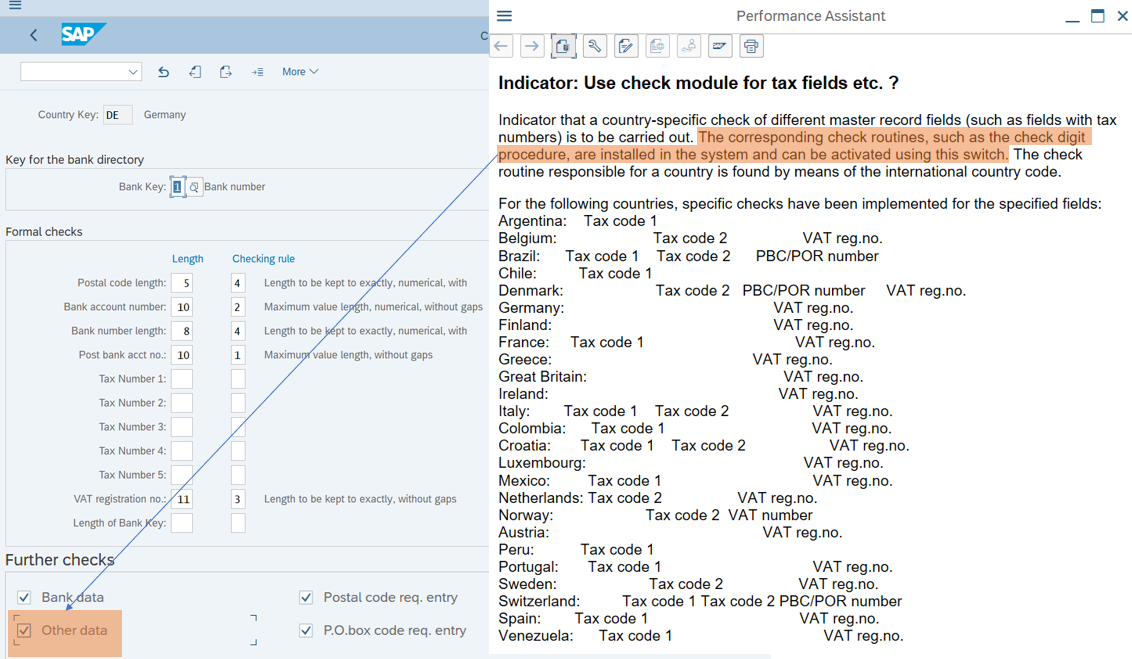1132x659 pixels.
Task: Click the SAP back arrow
Action: click(33, 35)
